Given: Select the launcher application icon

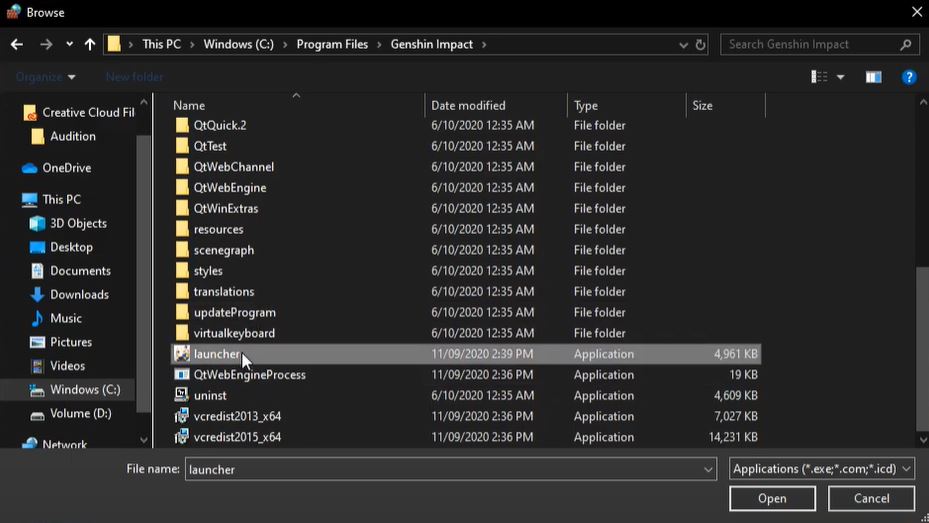Looking at the screenshot, I should (182, 354).
